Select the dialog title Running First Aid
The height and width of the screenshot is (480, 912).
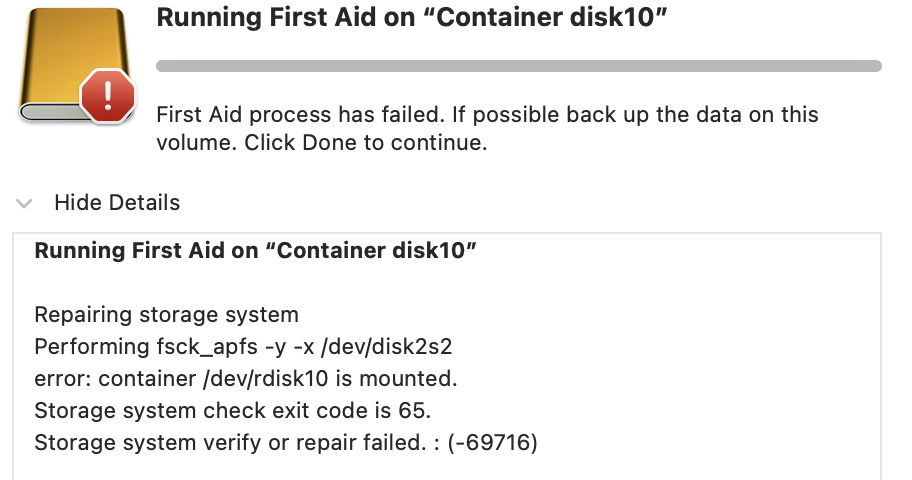tap(411, 17)
